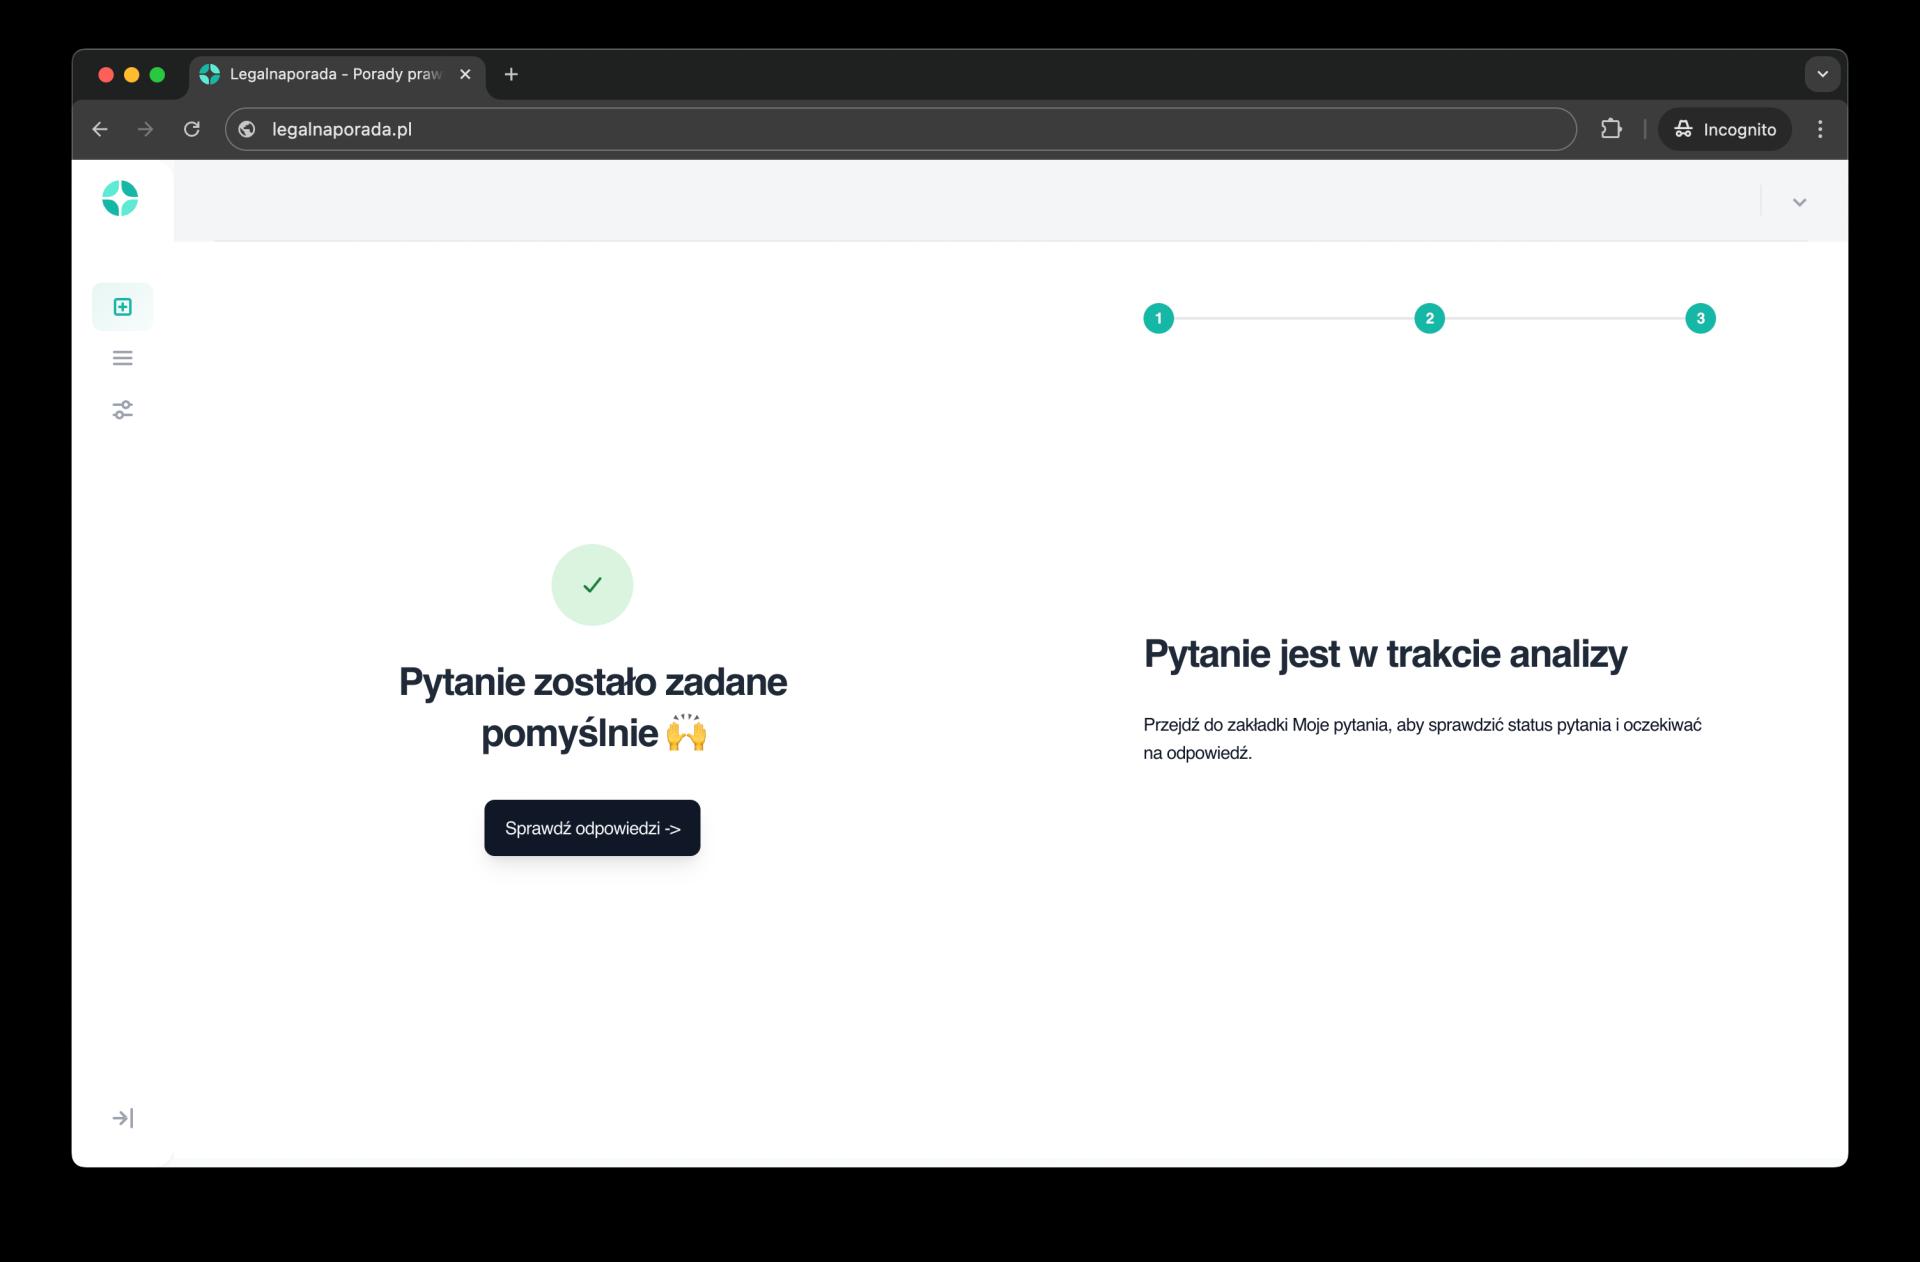Go back with browser back arrow
The image size is (1920, 1262).
(100, 129)
